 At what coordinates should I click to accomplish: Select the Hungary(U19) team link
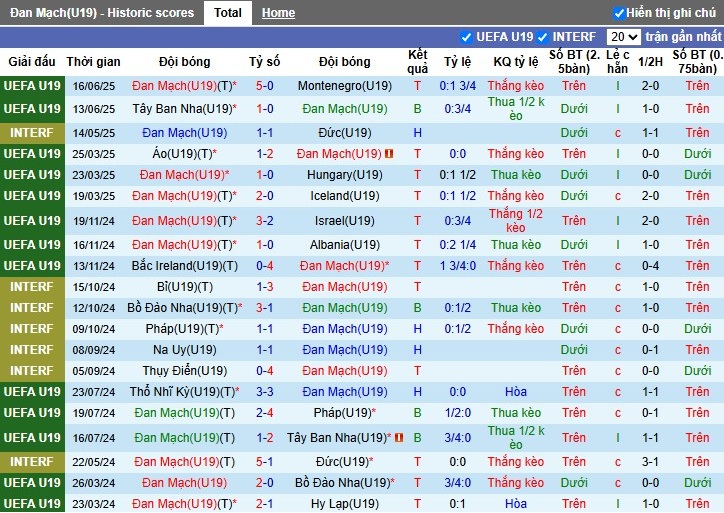[x=344, y=175]
